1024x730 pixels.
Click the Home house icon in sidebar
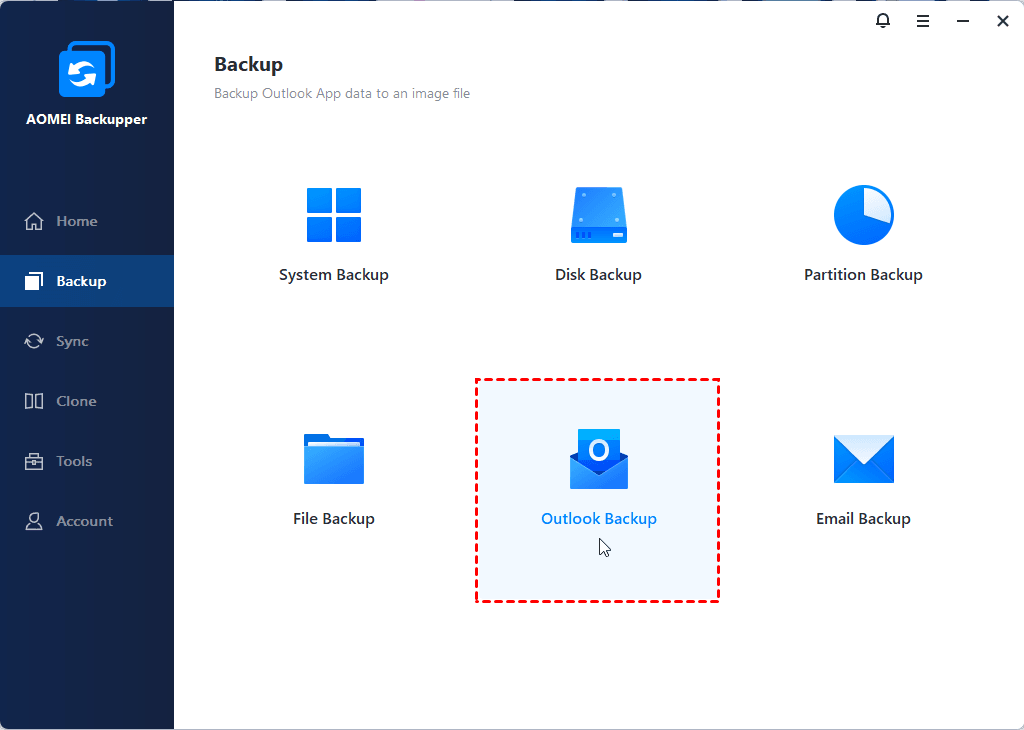pos(34,221)
